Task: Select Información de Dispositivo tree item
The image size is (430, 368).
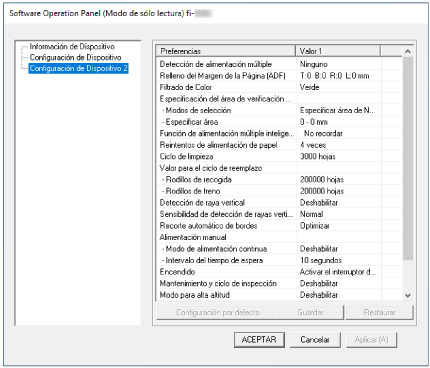Action: [72, 46]
